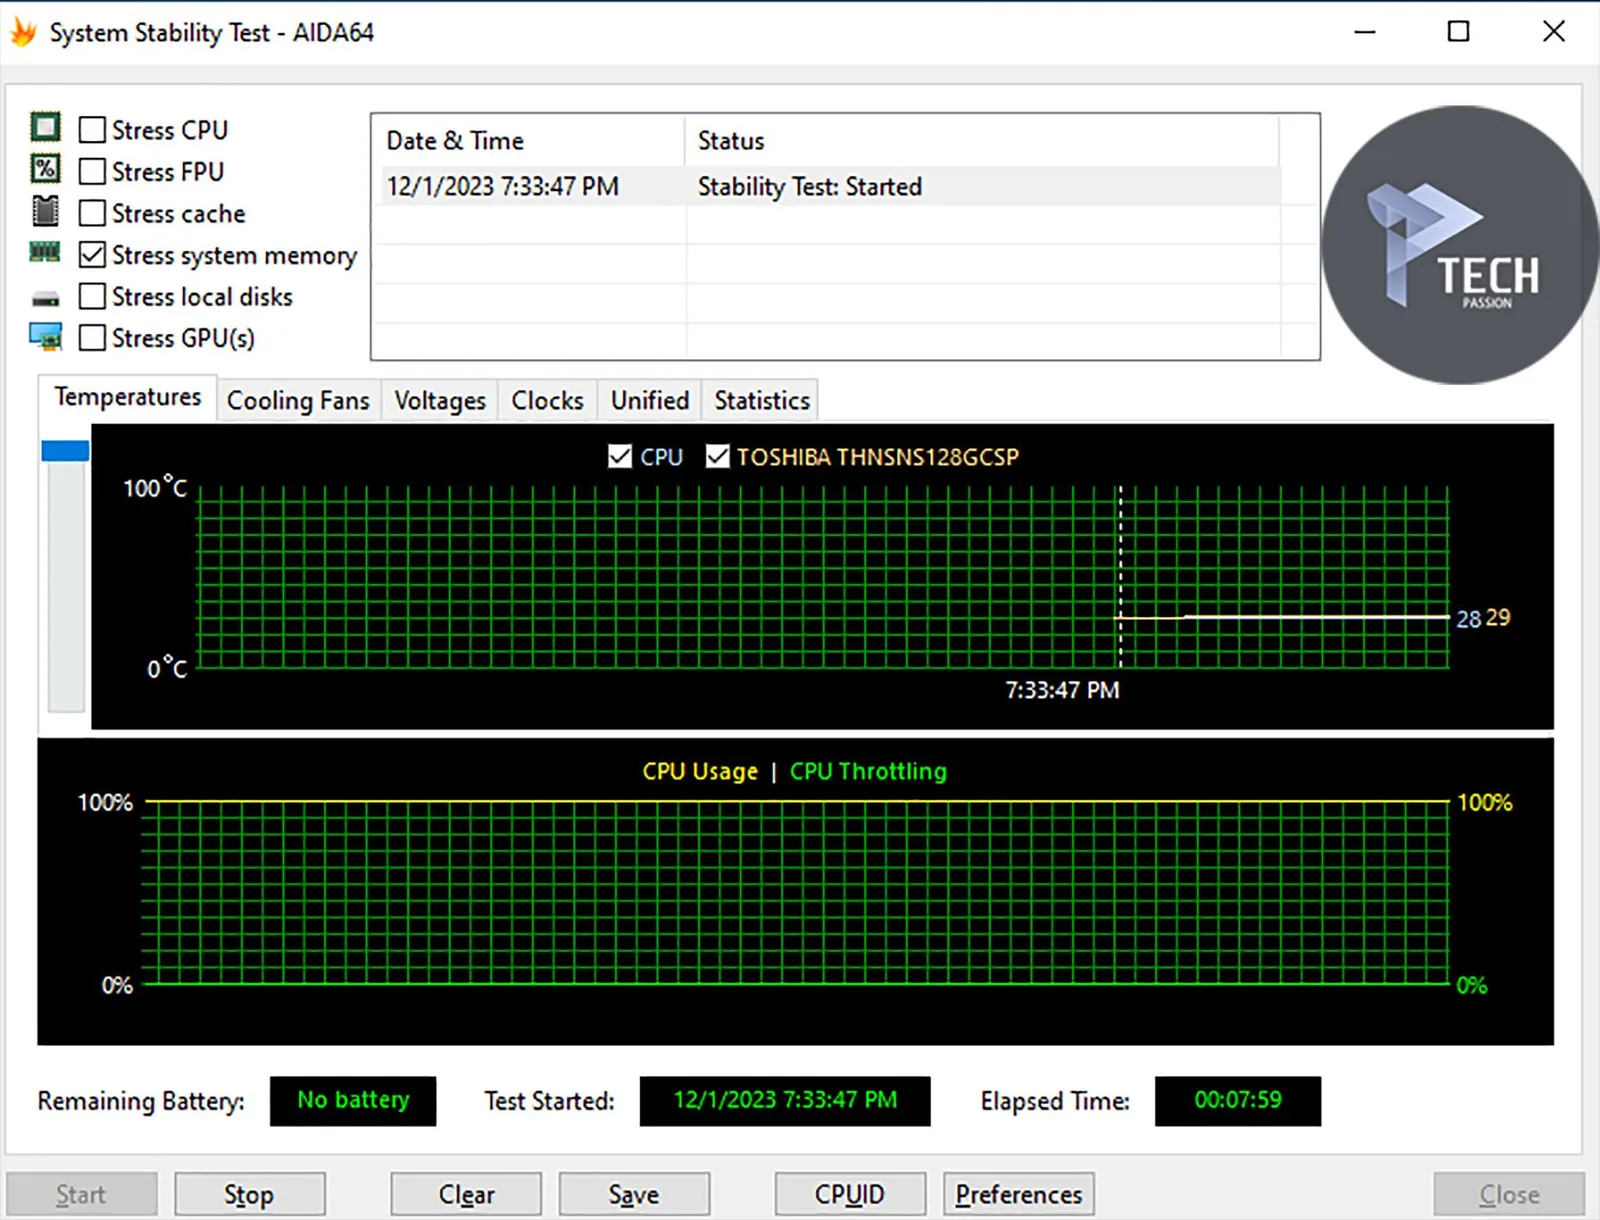The image size is (1600, 1220).
Task: Click the greyed Start button
Action: click(81, 1195)
